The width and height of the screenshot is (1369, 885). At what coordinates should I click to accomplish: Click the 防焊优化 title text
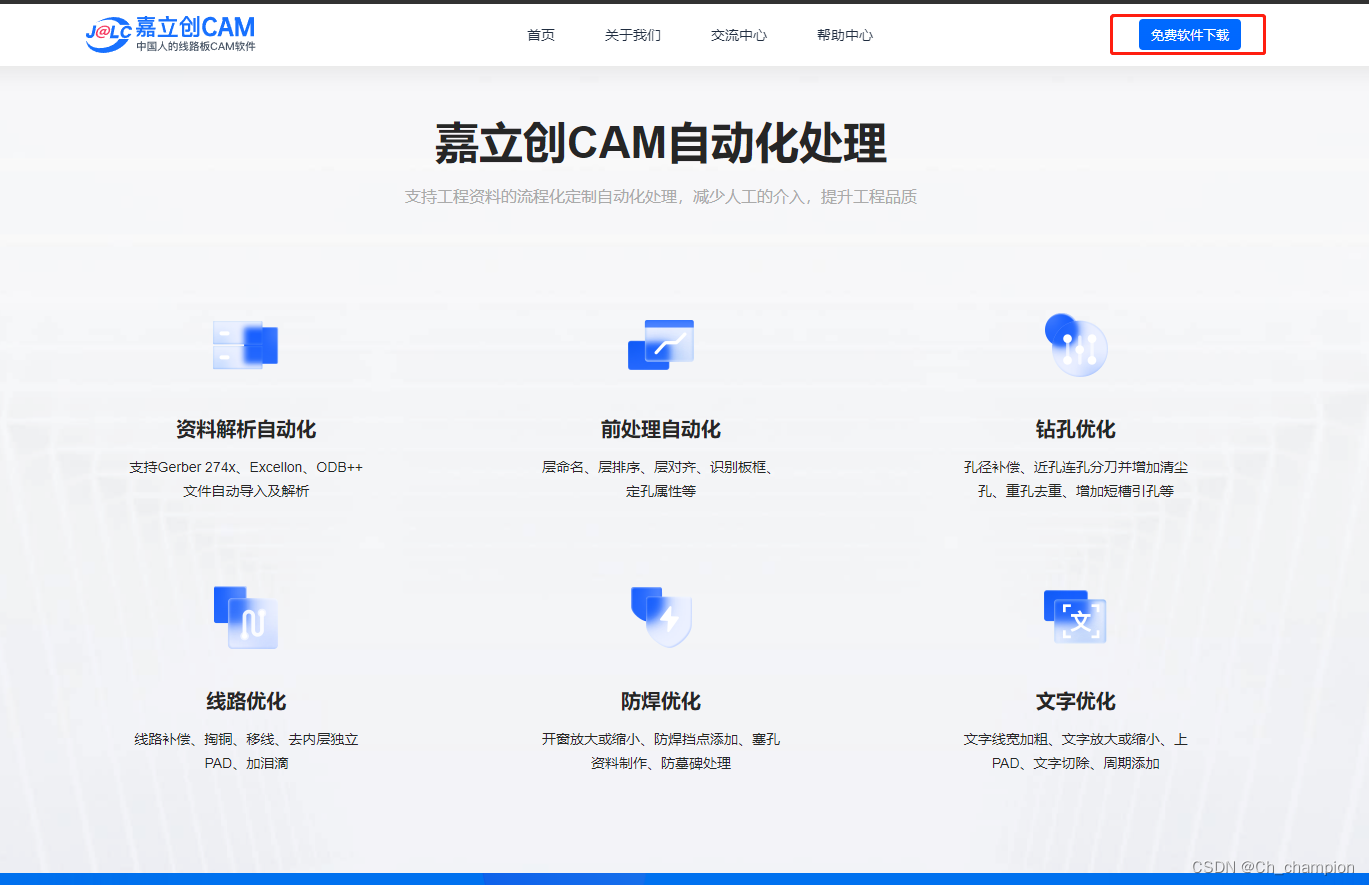[660, 701]
